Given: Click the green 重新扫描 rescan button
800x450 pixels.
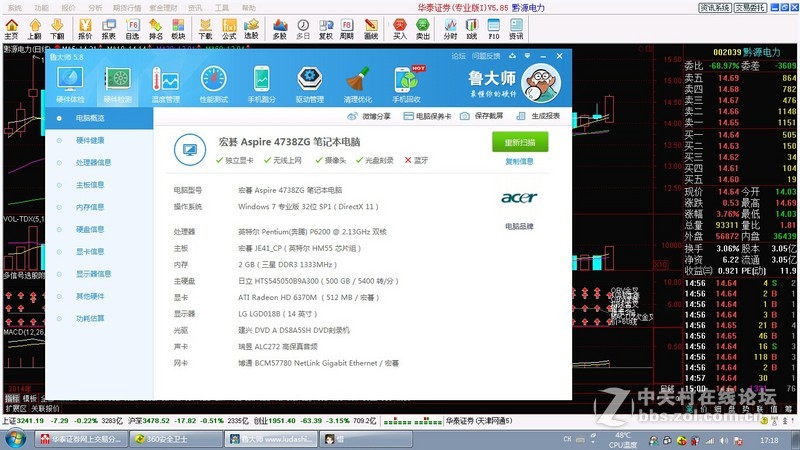Looking at the screenshot, I should coord(520,142).
